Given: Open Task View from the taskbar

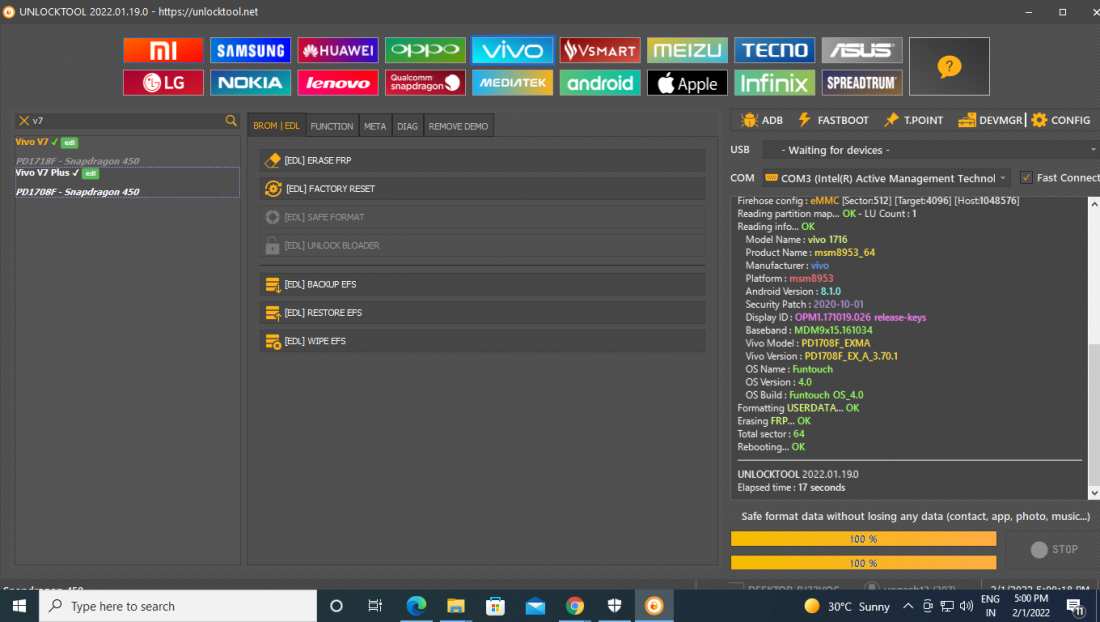Looking at the screenshot, I should coord(375,606).
